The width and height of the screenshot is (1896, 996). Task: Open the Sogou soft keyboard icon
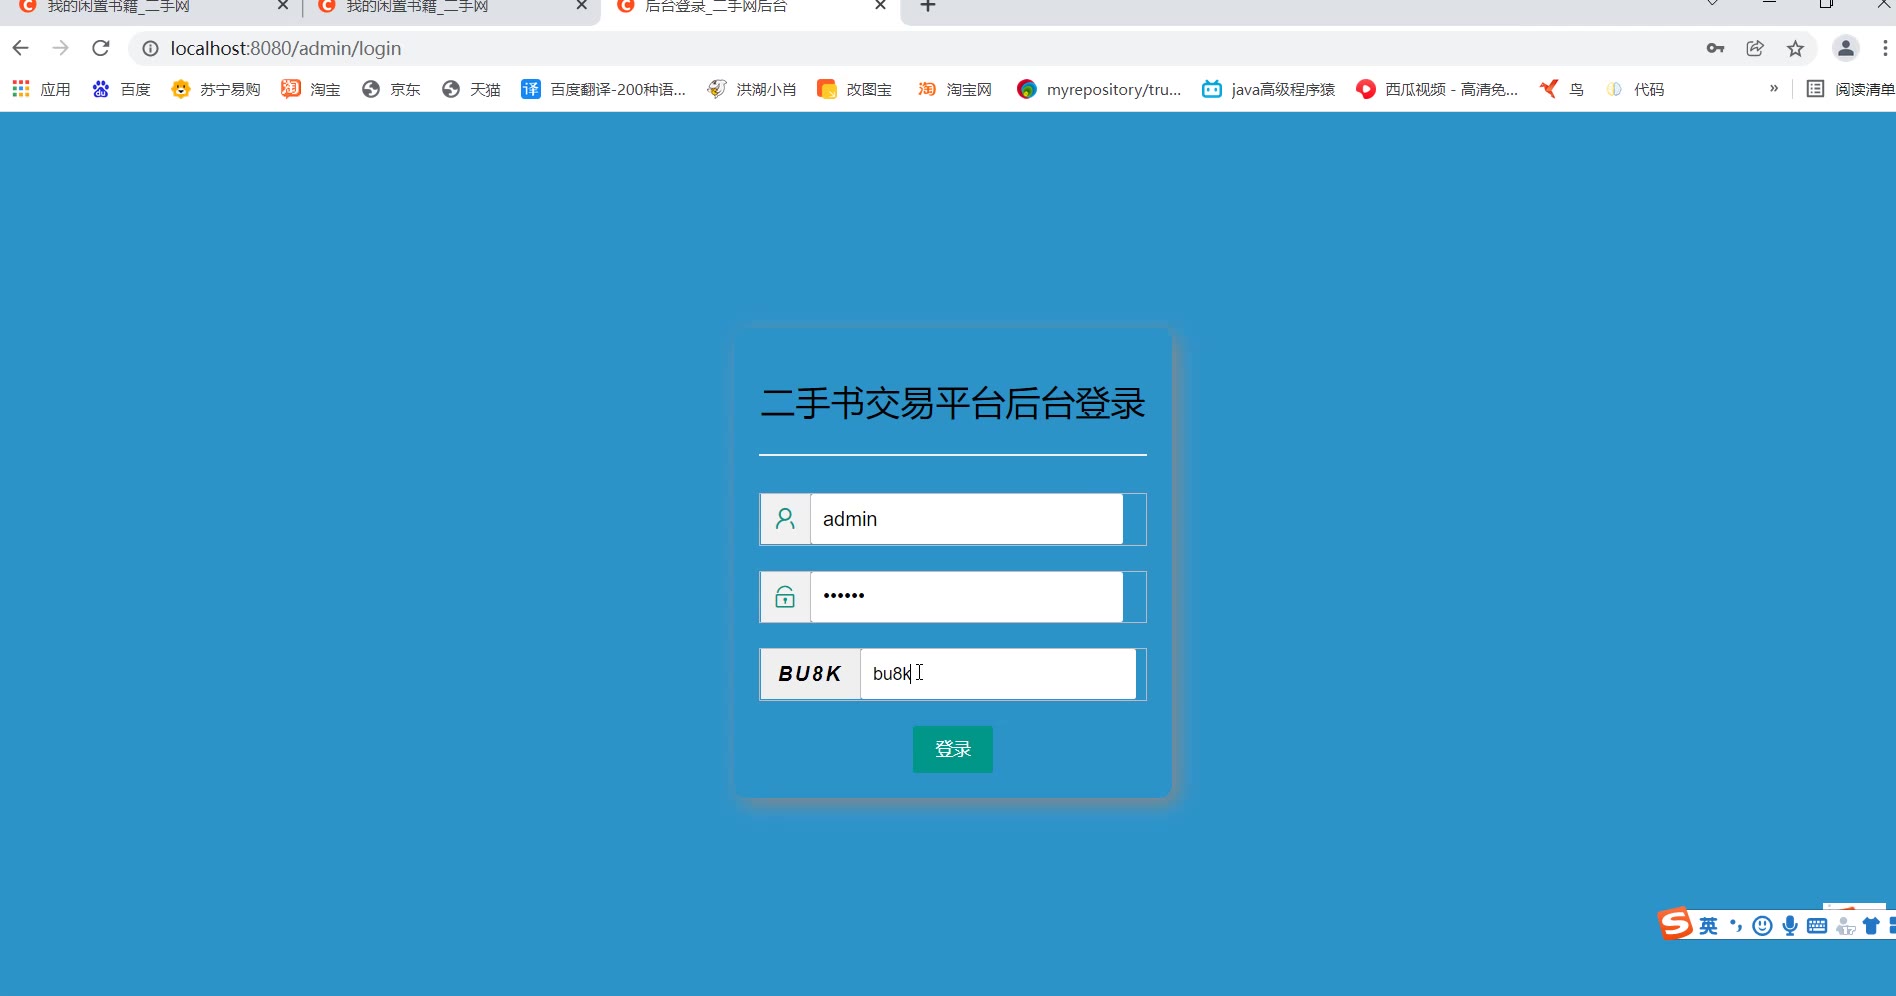(1817, 926)
